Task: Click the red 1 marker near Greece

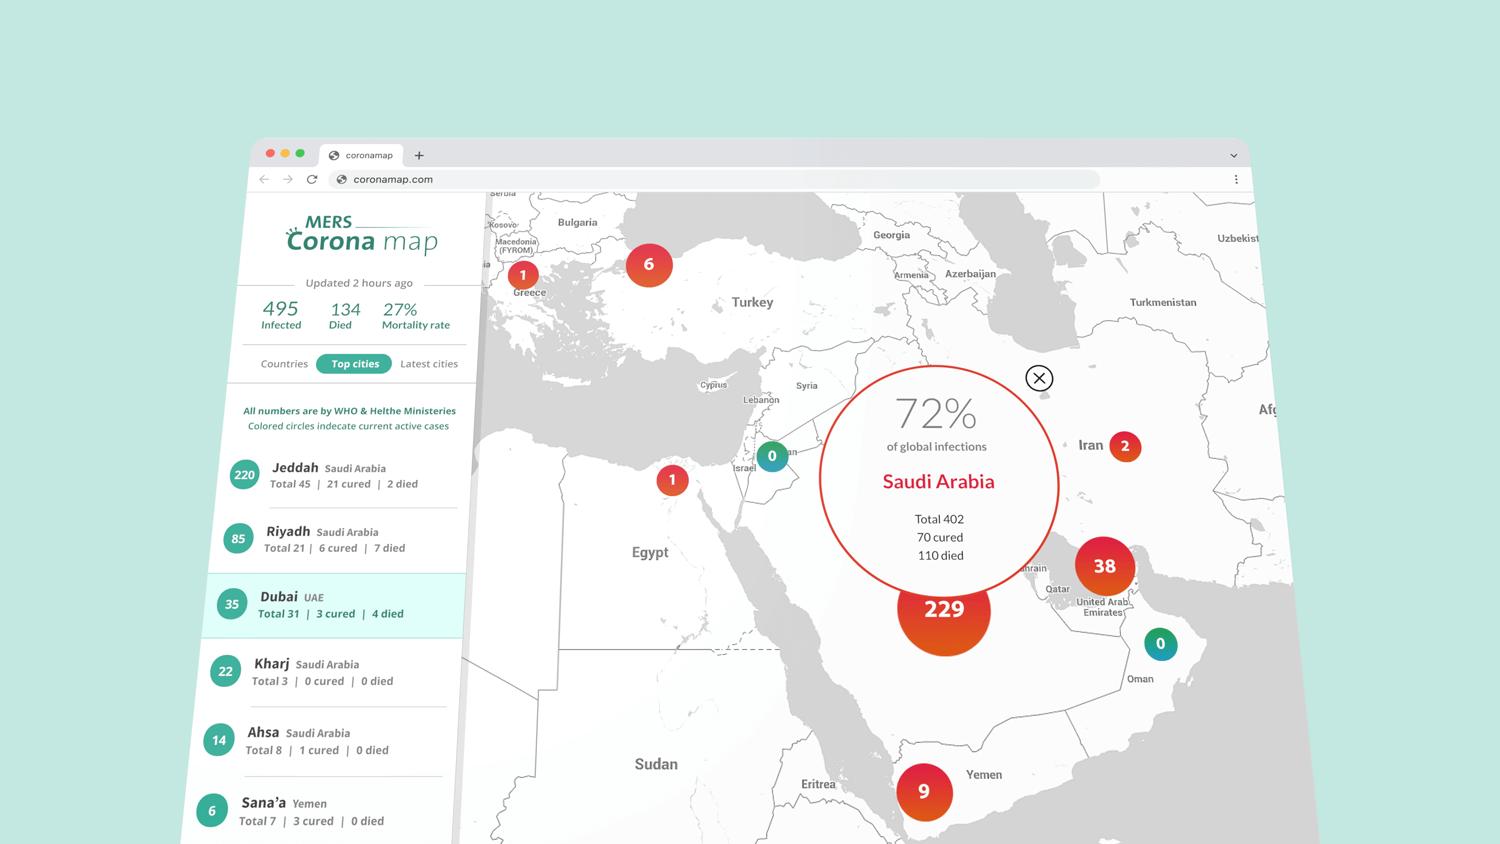Action: tap(523, 275)
